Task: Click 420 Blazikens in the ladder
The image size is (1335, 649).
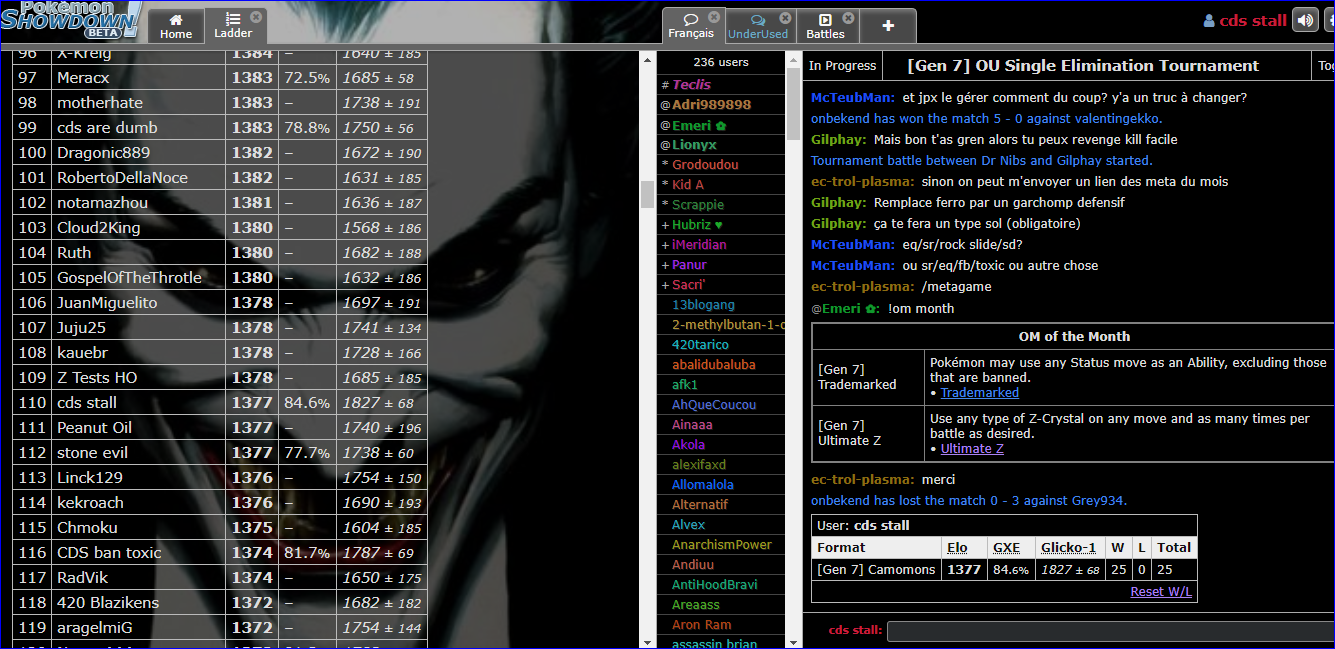Action: click(x=108, y=603)
